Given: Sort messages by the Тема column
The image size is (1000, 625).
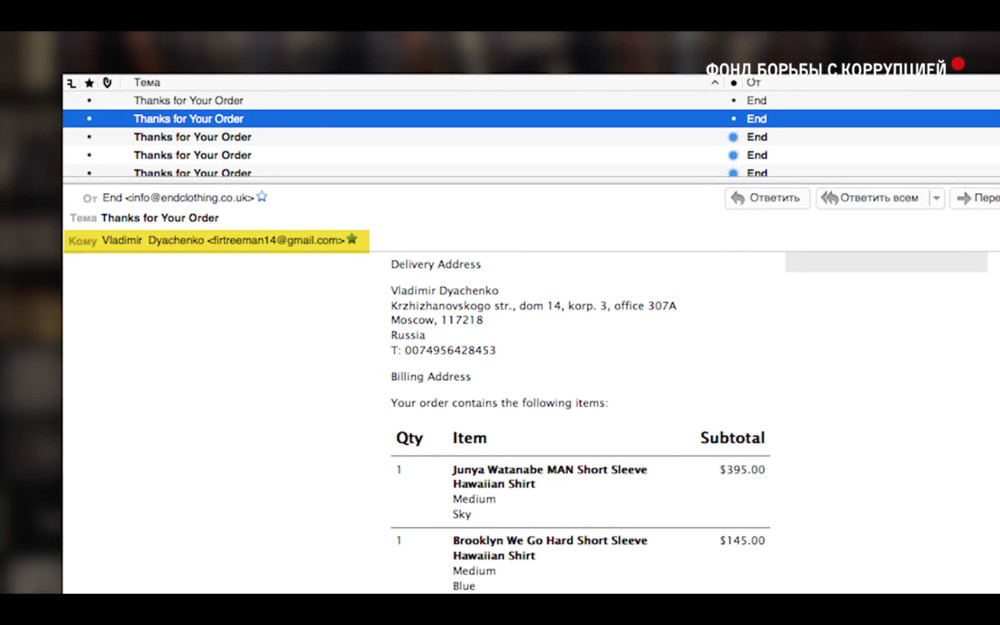Looking at the screenshot, I should pos(147,82).
